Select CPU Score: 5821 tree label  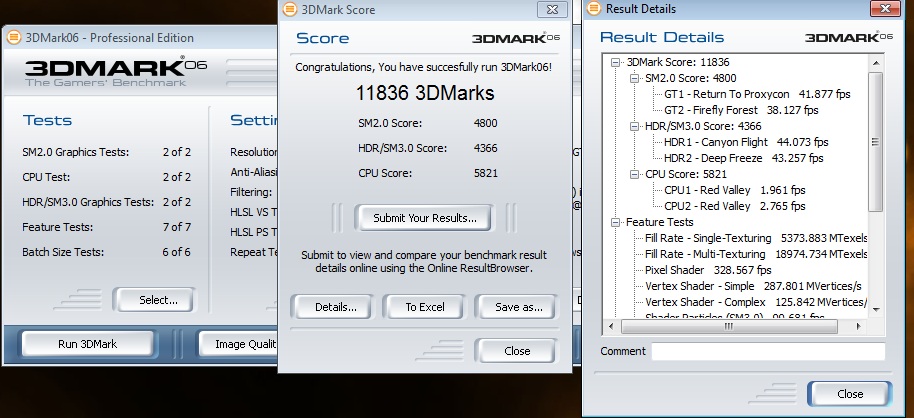[x=686, y=174]
